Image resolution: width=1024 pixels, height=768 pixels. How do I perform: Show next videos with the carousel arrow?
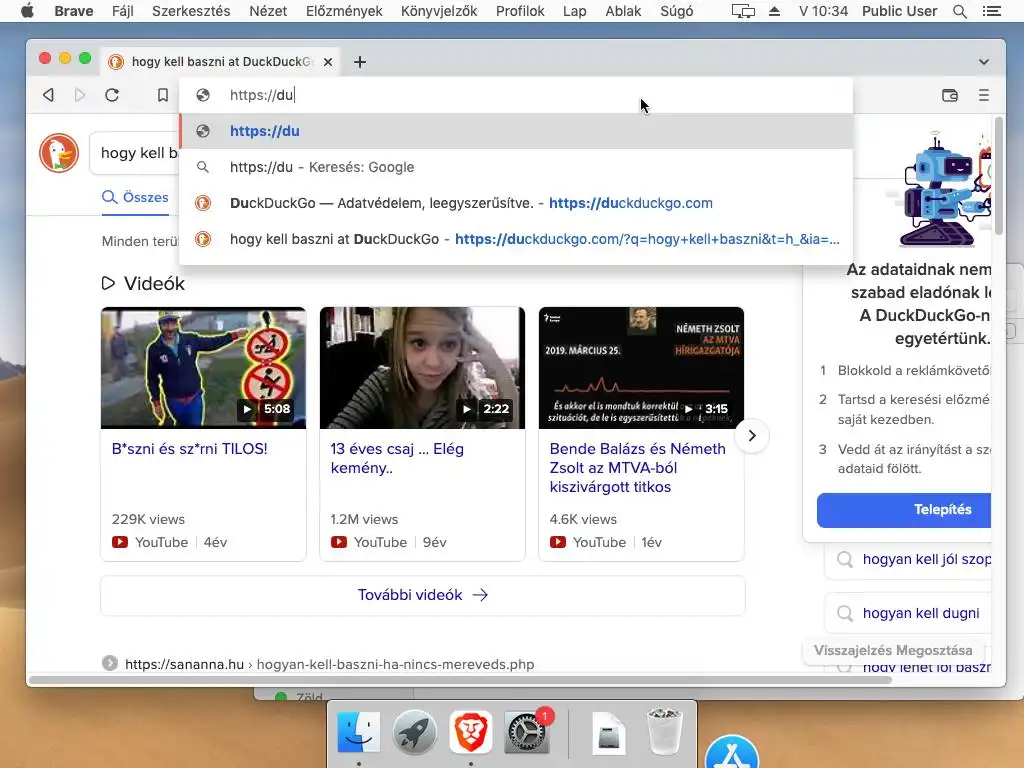[x=752, y=436]
